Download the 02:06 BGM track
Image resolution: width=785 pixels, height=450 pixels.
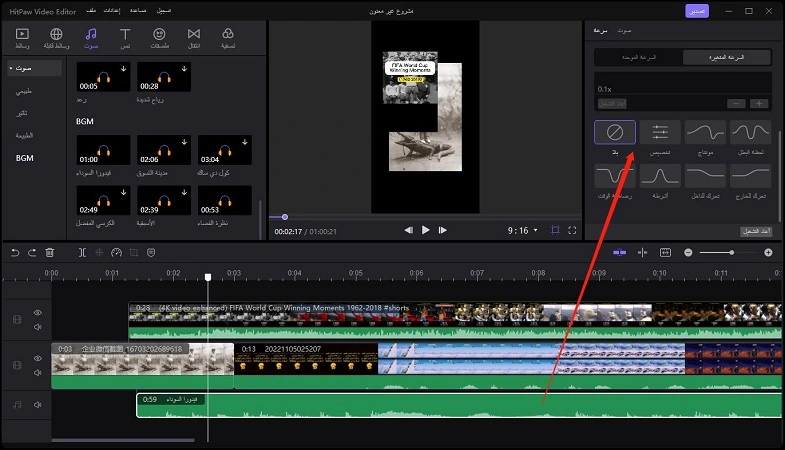pos(184,142)
